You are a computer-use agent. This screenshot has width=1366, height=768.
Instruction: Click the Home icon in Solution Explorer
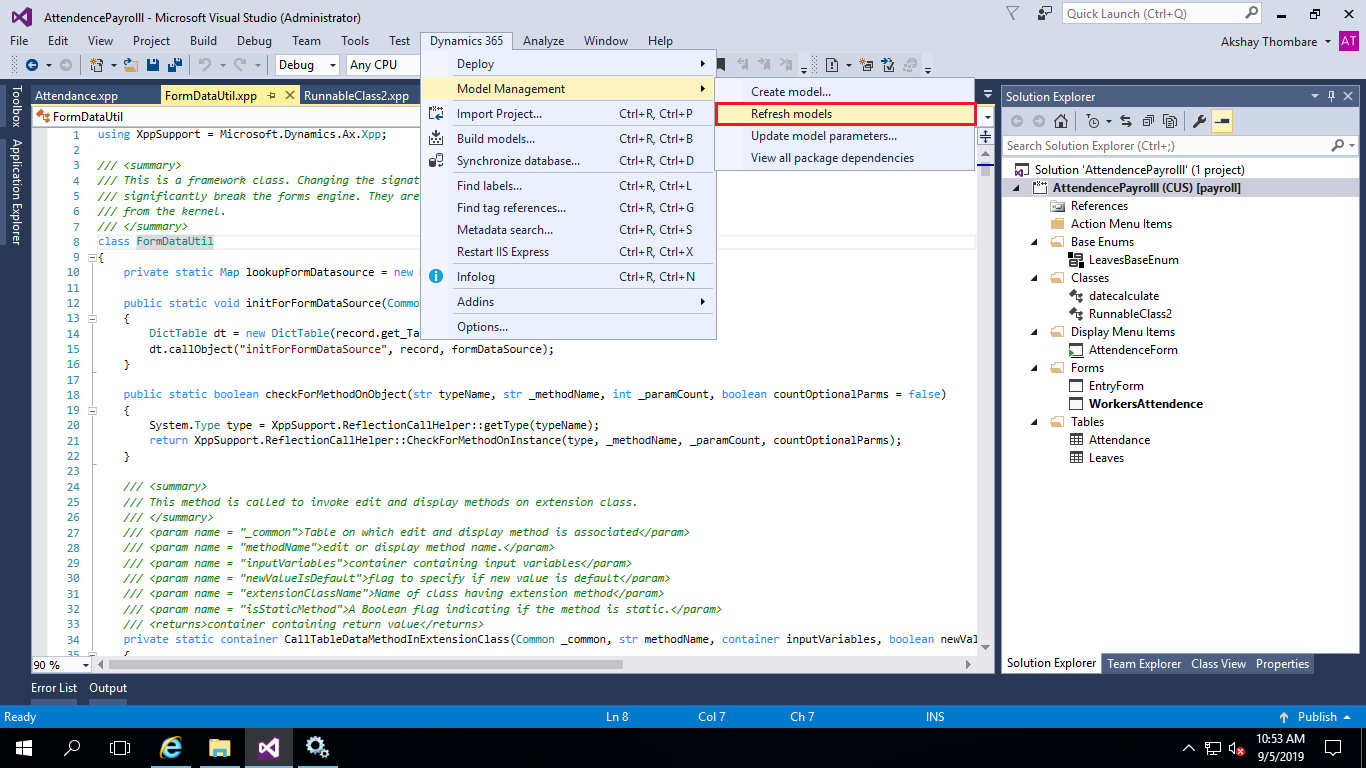[x=1061, y=121]
